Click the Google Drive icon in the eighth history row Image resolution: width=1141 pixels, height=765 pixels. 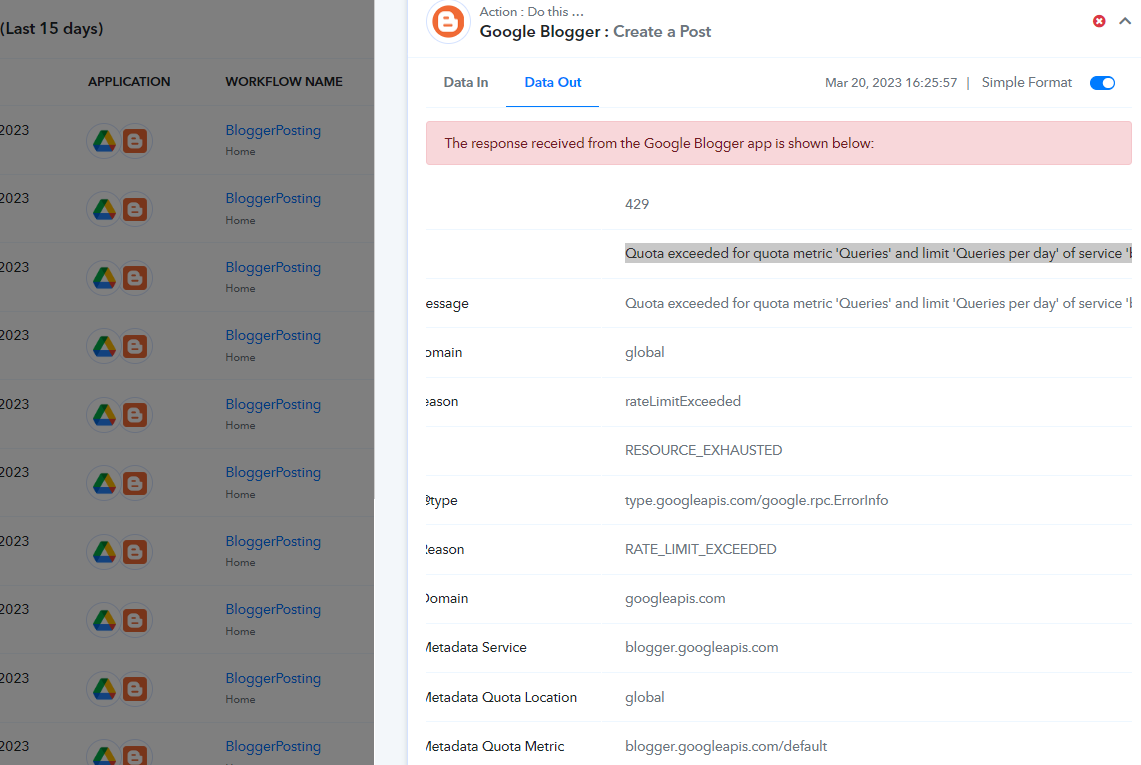point(104,620)
